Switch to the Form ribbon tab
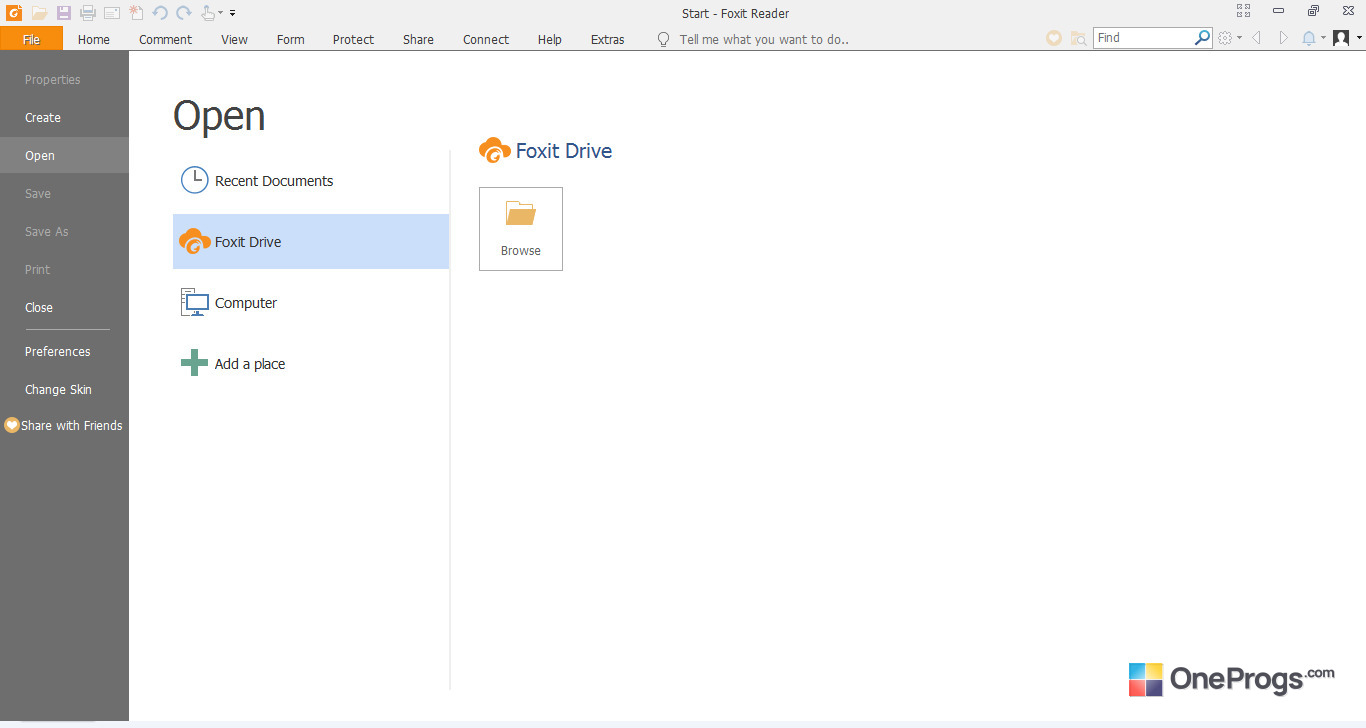Viewport: 1366px width, 728px height. 291,39
